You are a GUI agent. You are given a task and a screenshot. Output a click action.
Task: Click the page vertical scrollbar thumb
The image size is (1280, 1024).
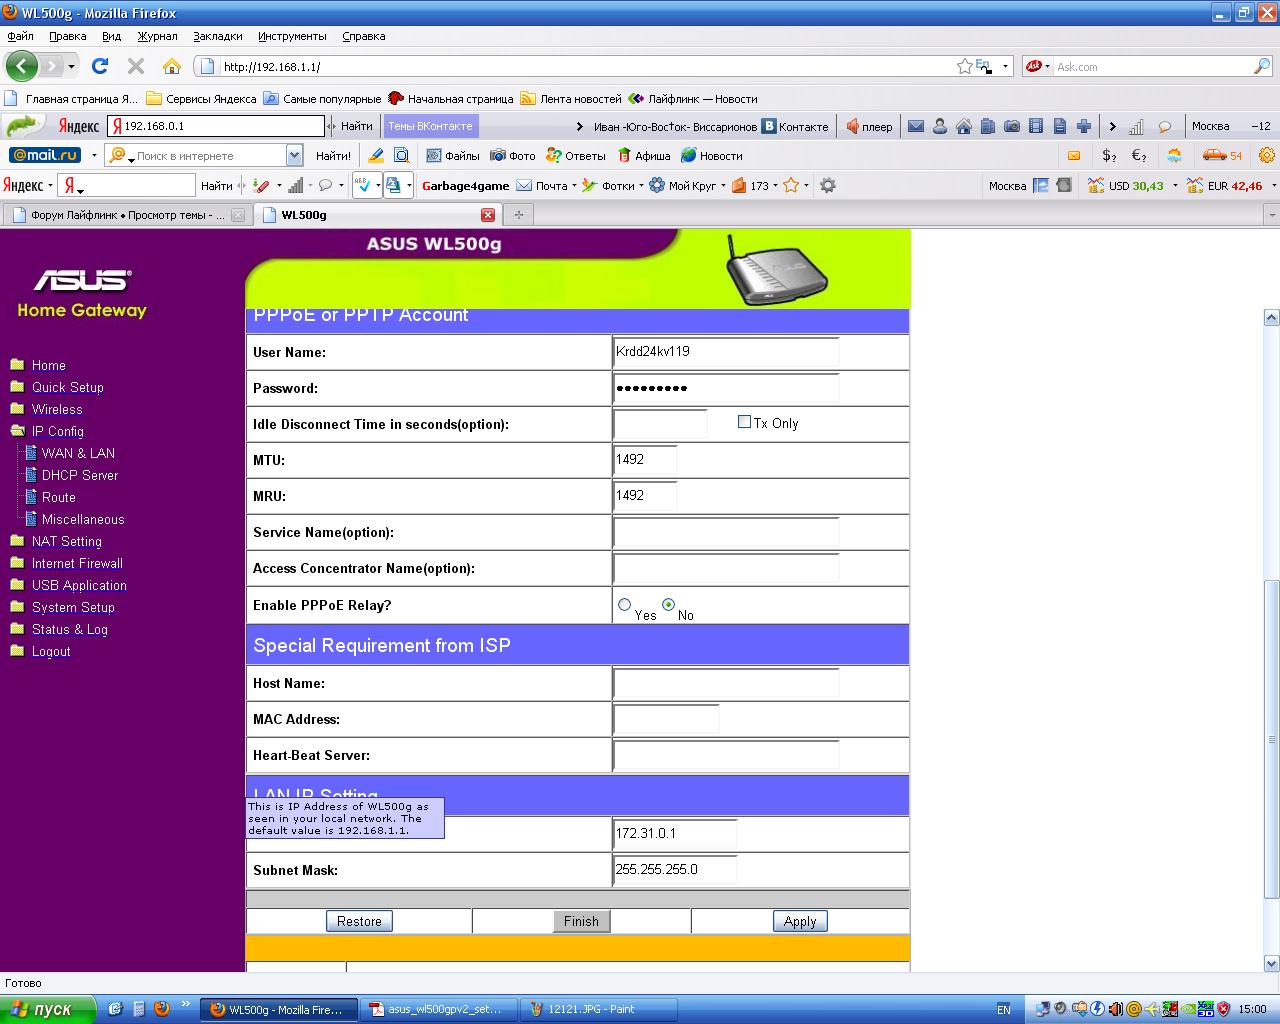click(x=1272, y=740)
